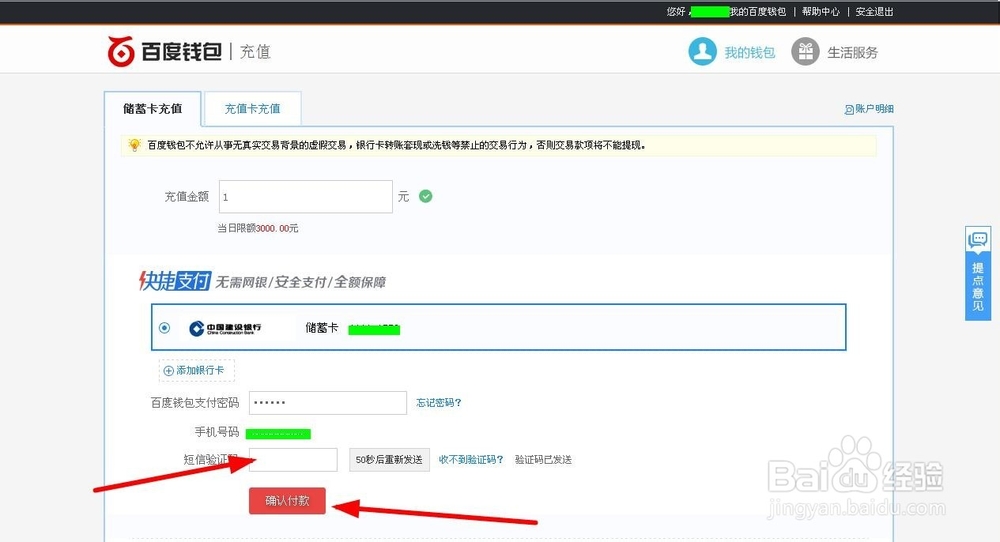This screenshot has height=542, width=1000.
Task: Focus the 百度钱包支付密码 field
Action: tap(328, 403)
